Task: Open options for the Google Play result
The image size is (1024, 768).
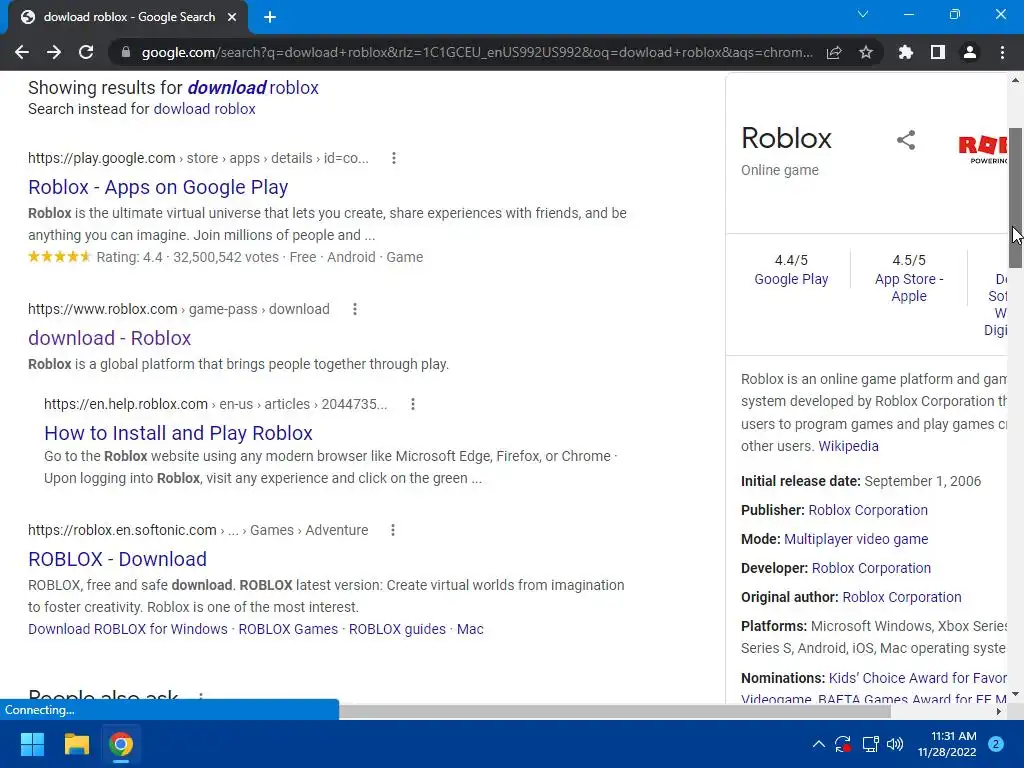Action: (394, 158)
